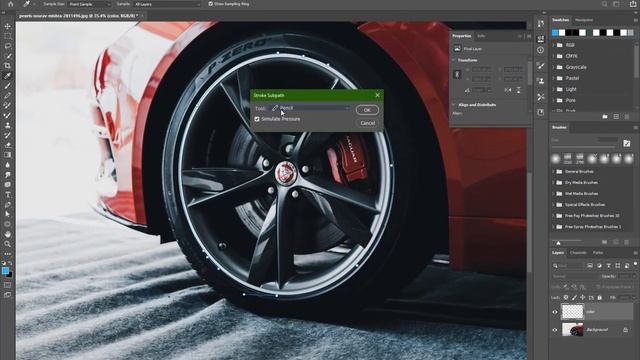Collapse the Align and Distribute section
The image size is (640, 360).
tap(454, 105)
